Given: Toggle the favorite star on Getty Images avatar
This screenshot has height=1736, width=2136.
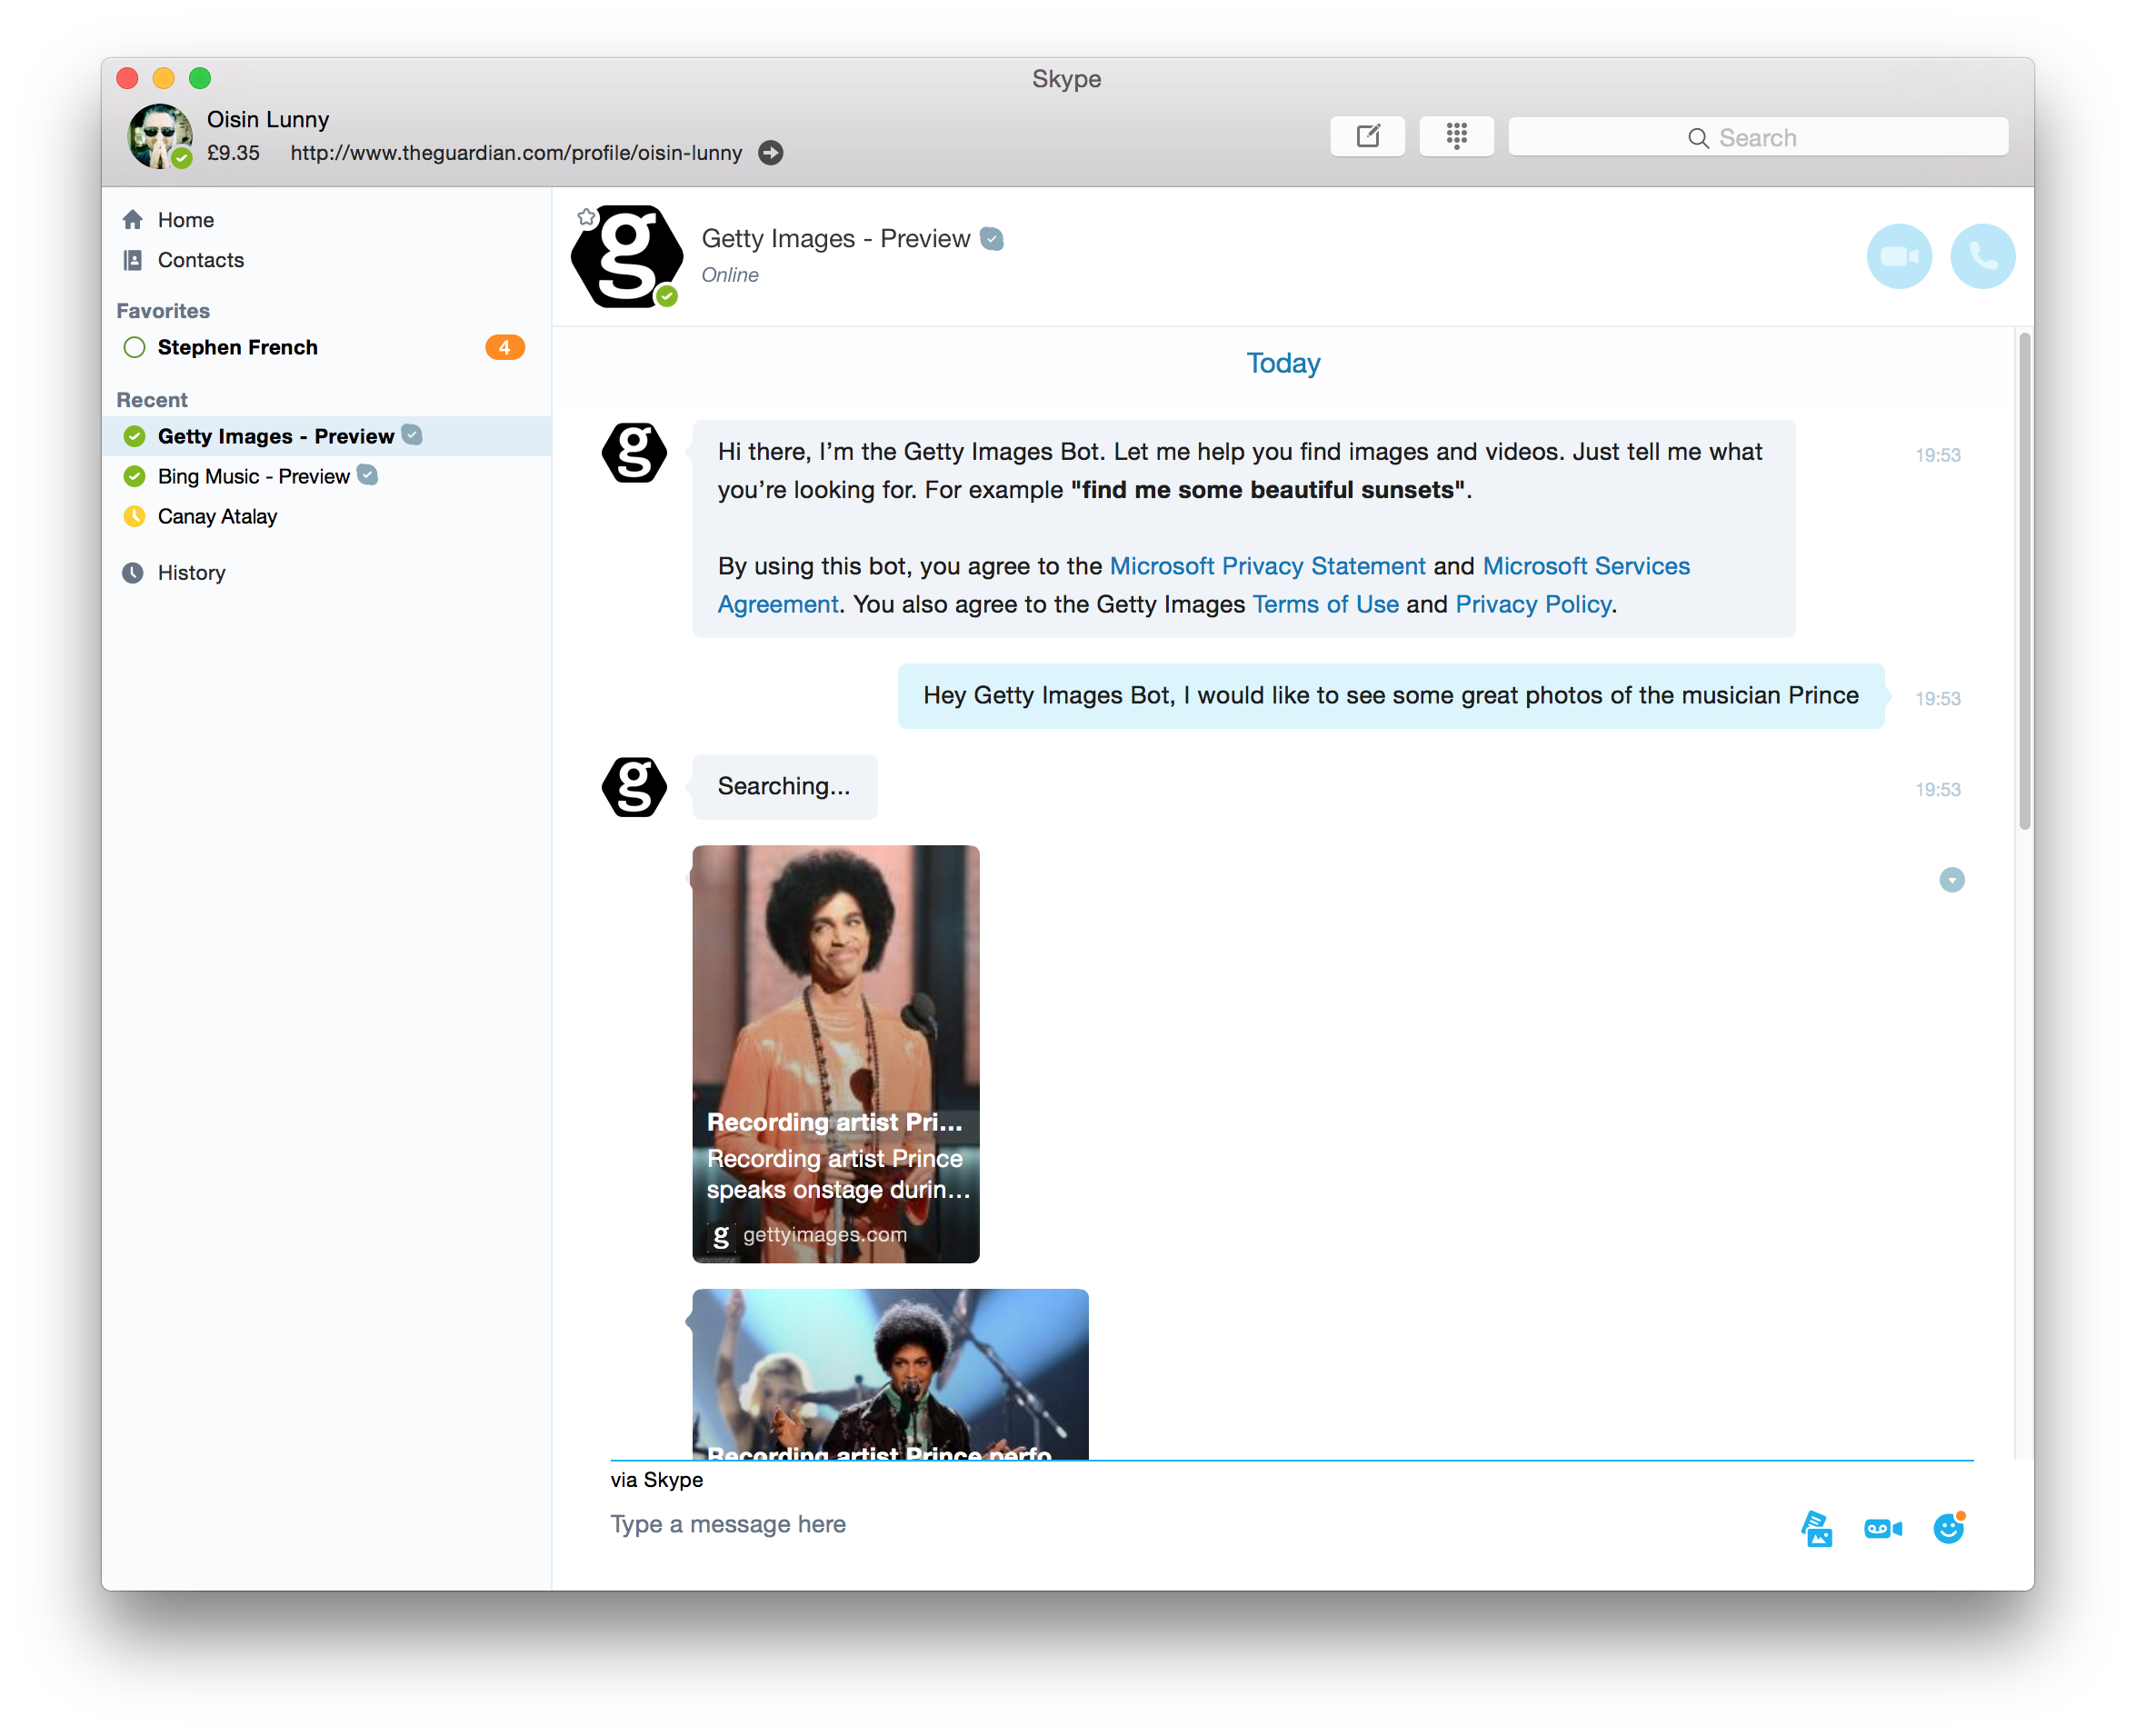Looking at the screenshot, I should 586,216.
